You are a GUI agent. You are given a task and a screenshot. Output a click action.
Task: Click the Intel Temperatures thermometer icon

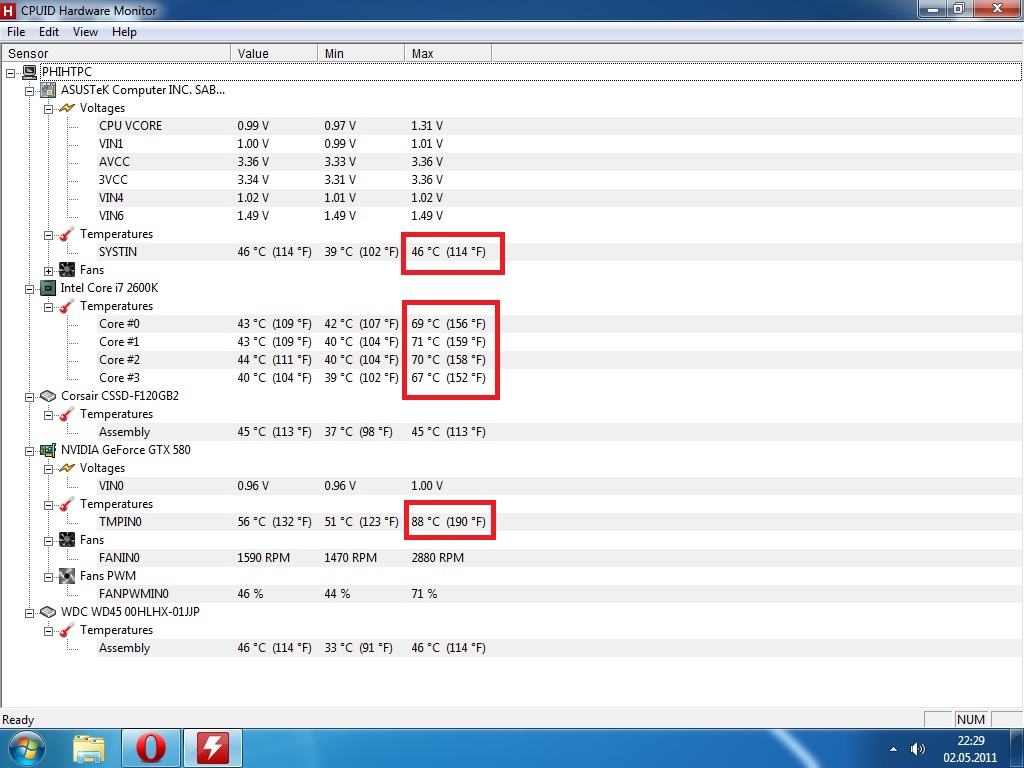pyautogui.click(x=67, y=306)
